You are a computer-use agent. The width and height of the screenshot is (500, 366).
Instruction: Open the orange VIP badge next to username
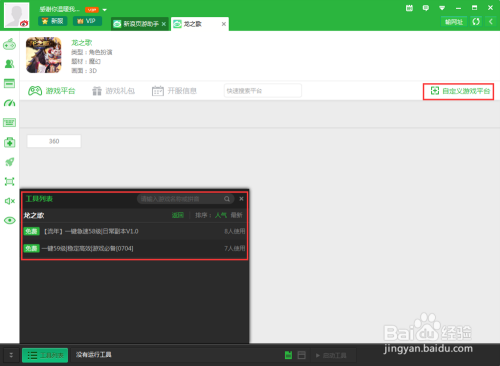point(92,10)
